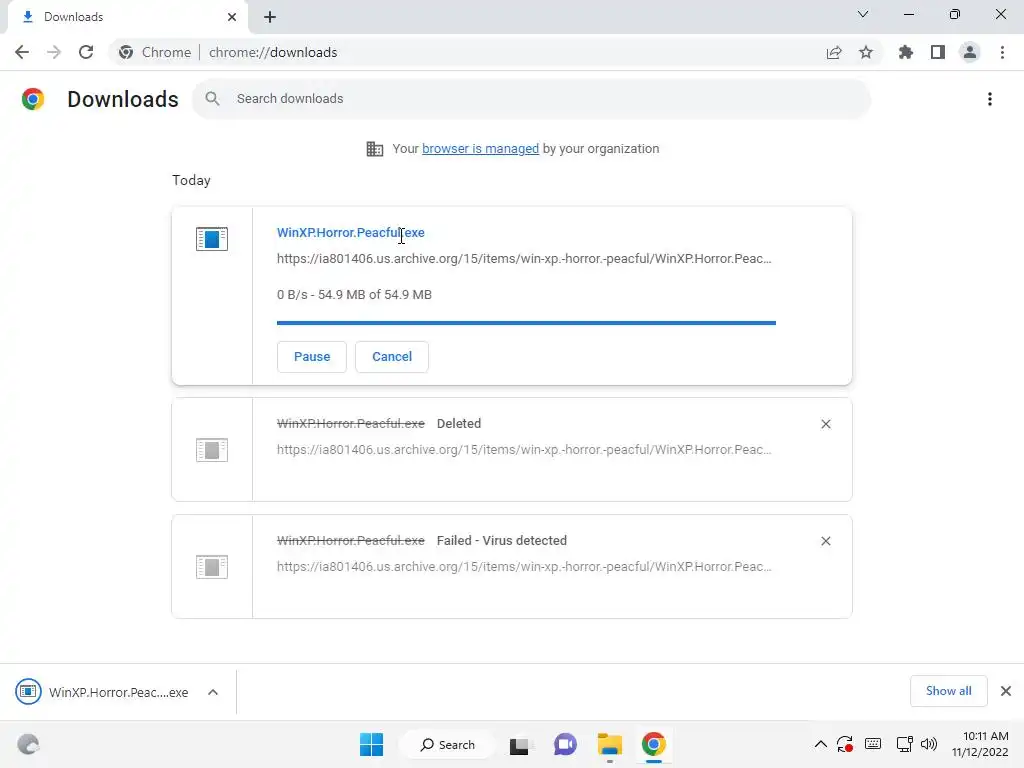Image resolution: width=1024 pixels, height=768 pixels.
Task: Open the Windows Start menu
Action: [372, 744]
